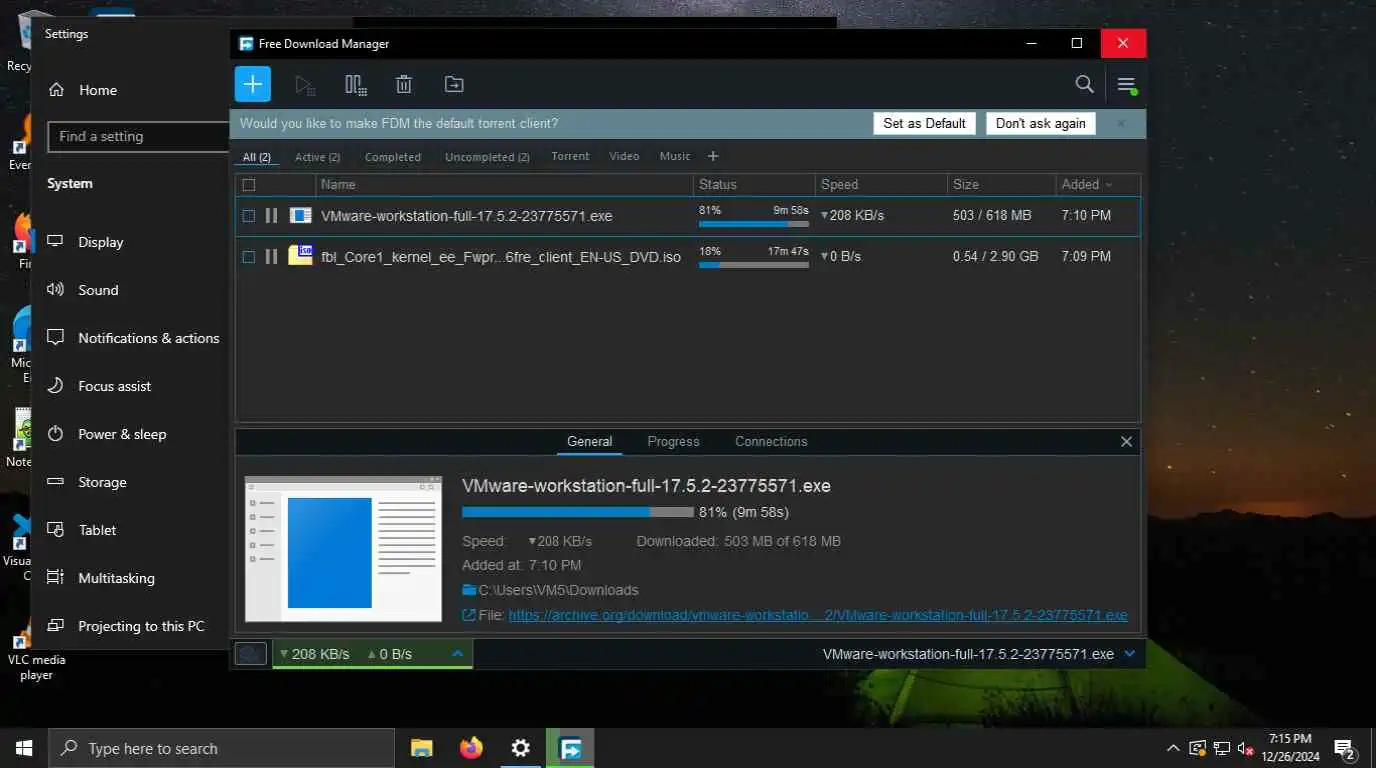The height and width of the screenshot is (768, 1376).
Task: Open Firefox from the taskbar
Action: pyautogui.click(x=471, y=748)
